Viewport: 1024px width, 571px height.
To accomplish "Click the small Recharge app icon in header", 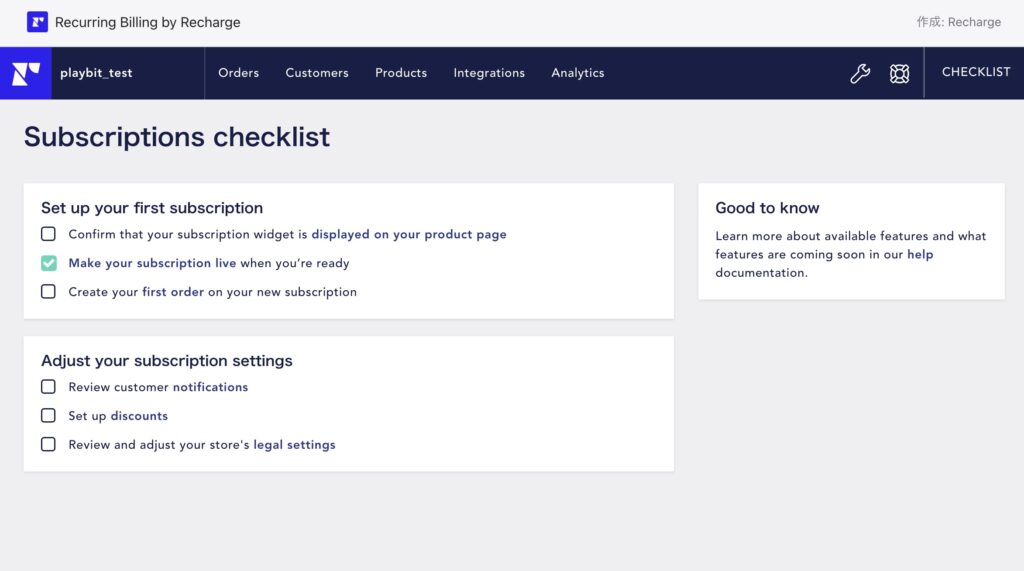I will pos(37,22).
